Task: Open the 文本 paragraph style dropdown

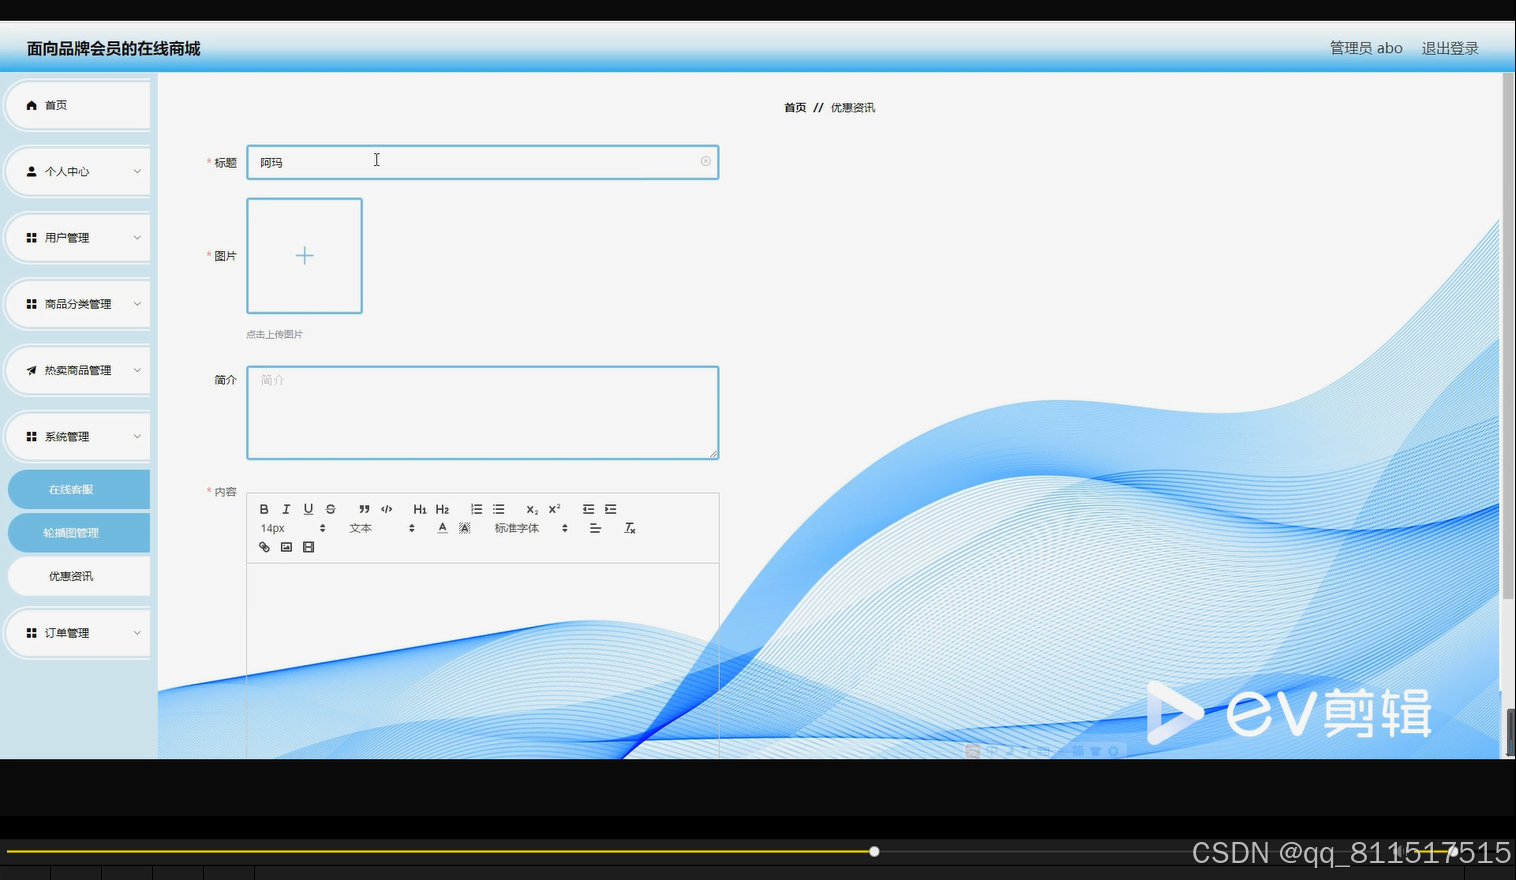Action: click(x=382, y=528)
